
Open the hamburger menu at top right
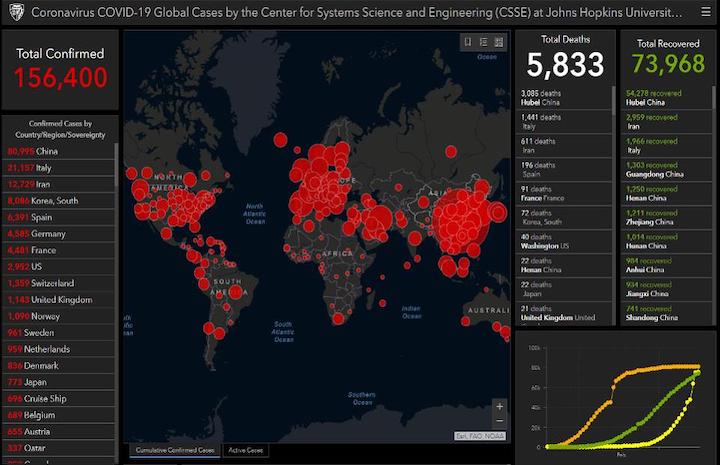[706, 12]
